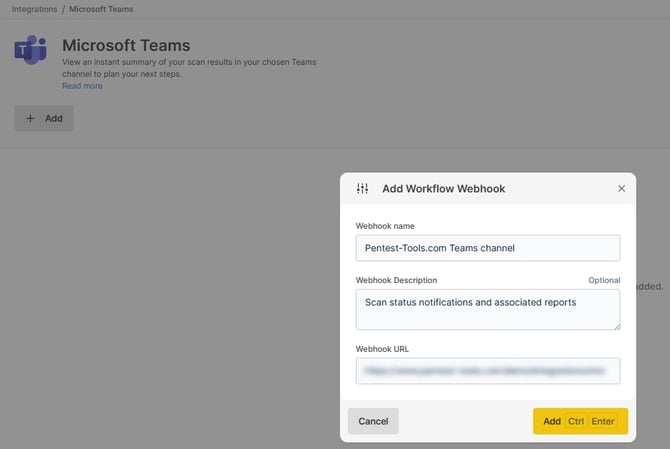Click the plus icon on the Add button
Screen dimensions: 670x449
[x=30, y=118]
